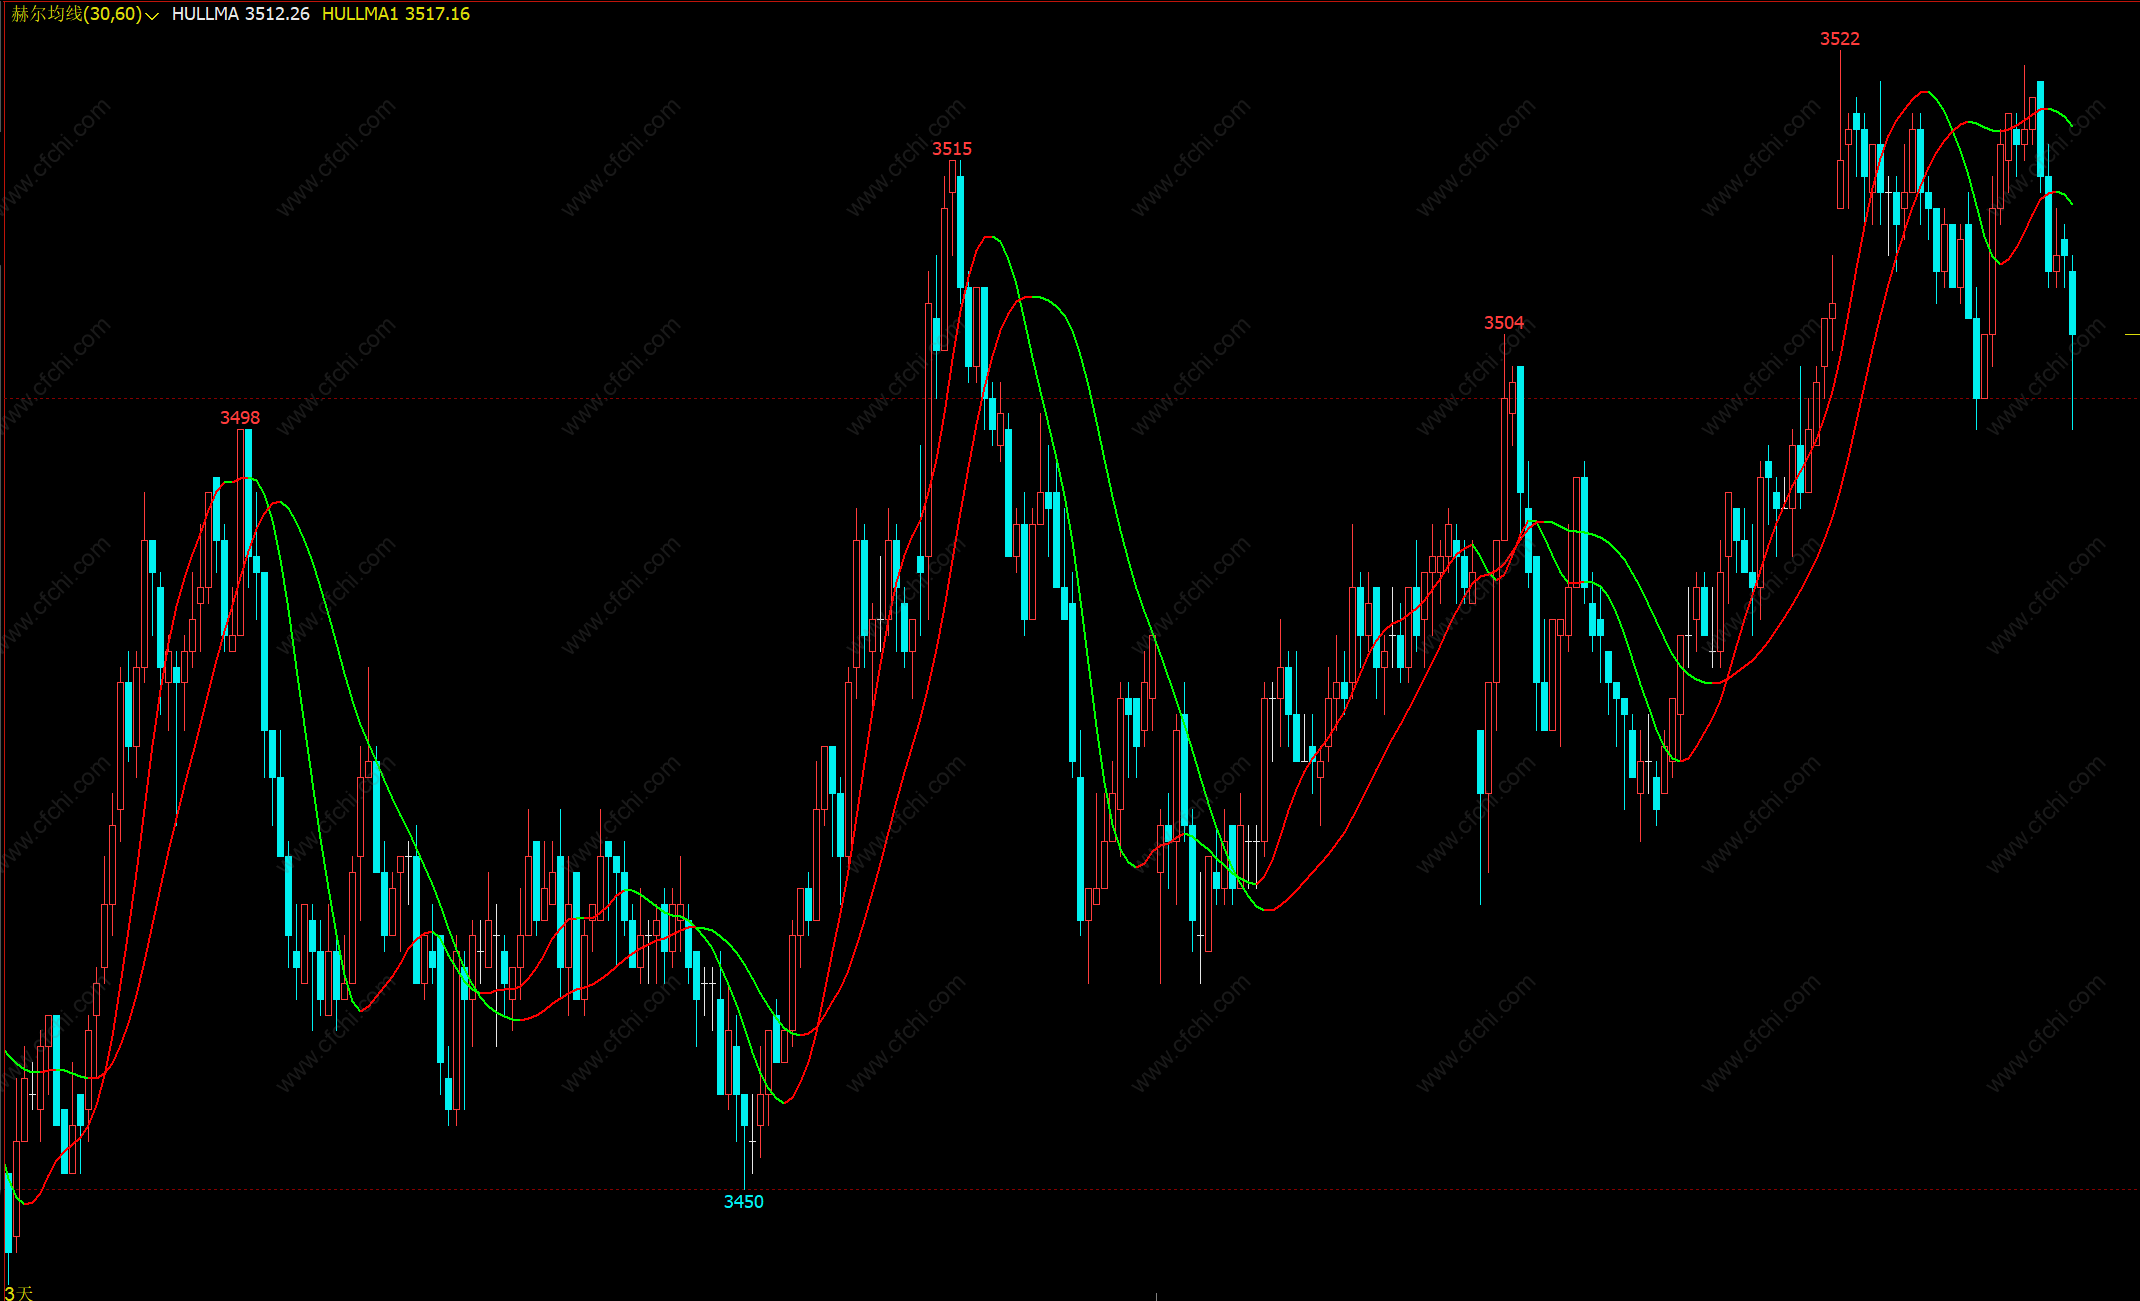Click the lowest candlestick above 3450 label
Screen dimensions: 2140x1301
point(744,1110)
